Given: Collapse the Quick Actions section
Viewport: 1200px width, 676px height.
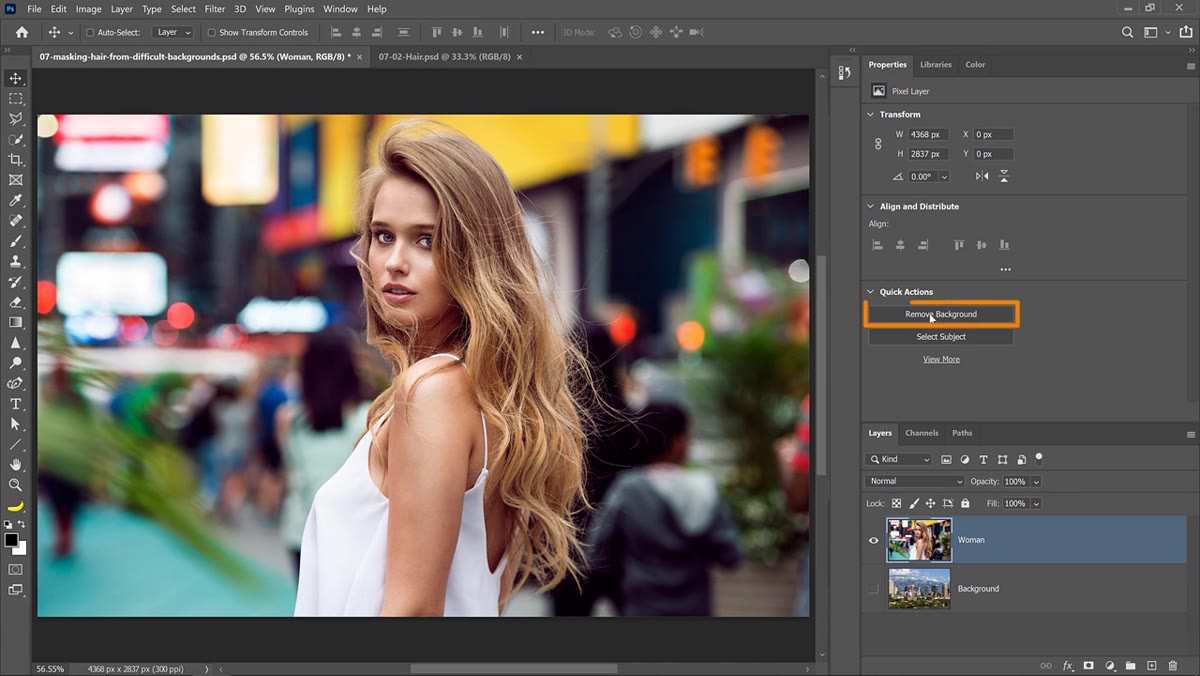Looking at the screenshot, I should (x=870, y=292).
